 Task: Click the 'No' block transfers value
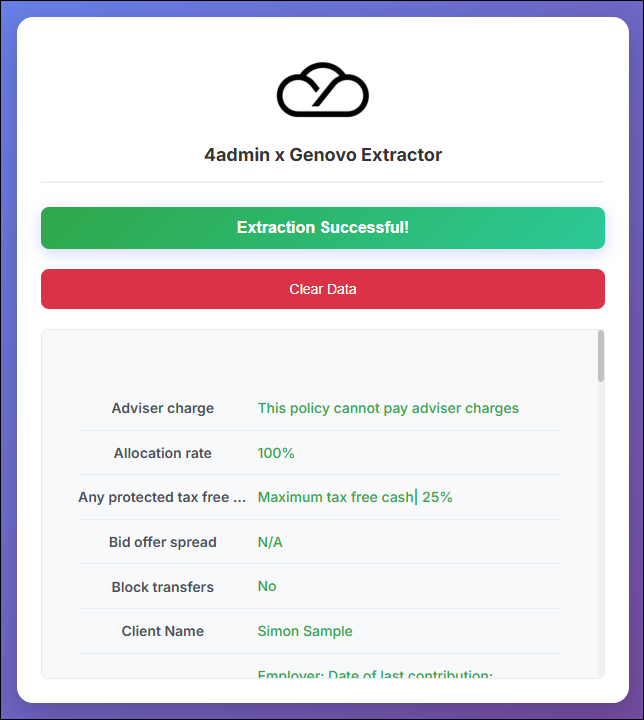click(267, 586)
